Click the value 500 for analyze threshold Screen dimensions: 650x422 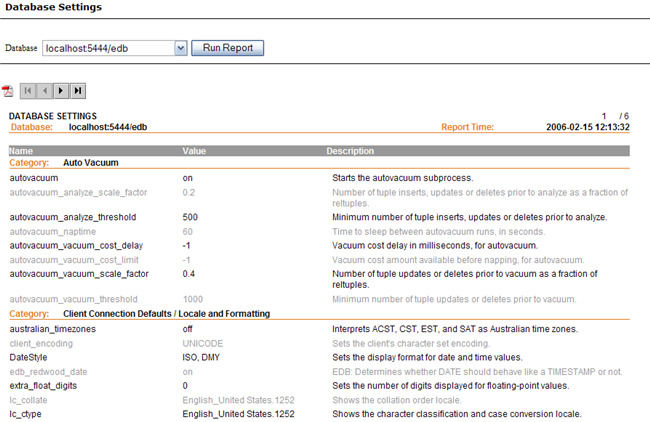[190, 217]
